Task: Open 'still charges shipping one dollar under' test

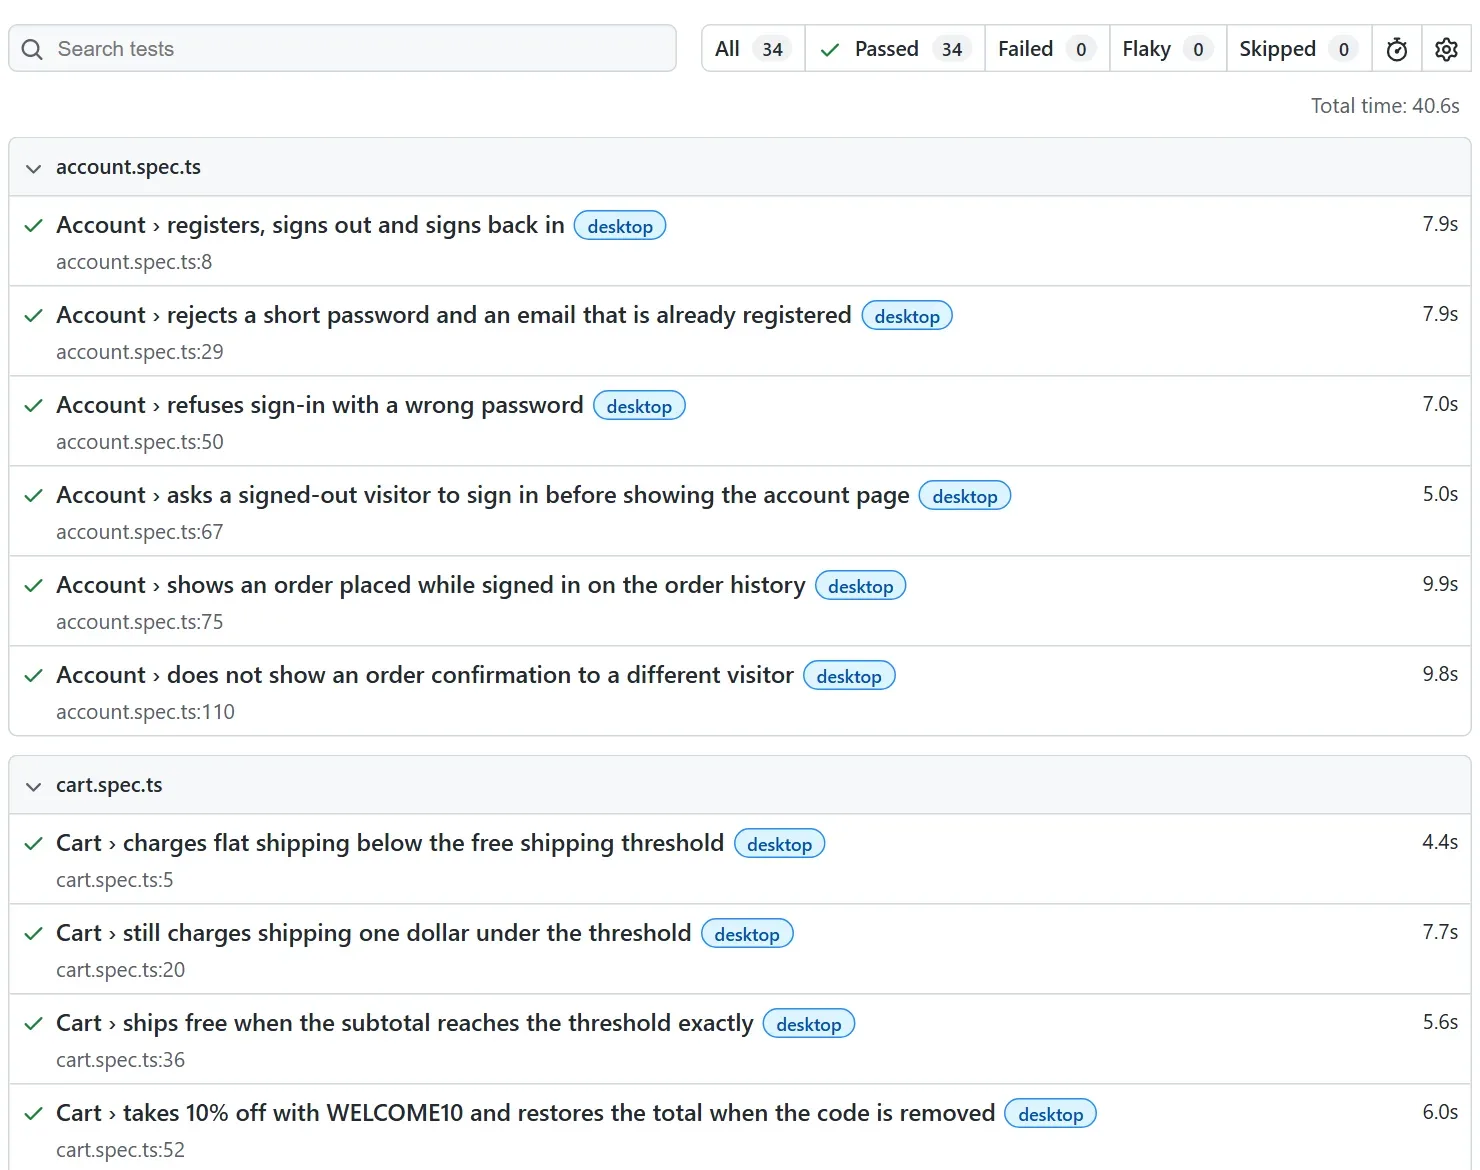Action: click(x=374, y=933)
